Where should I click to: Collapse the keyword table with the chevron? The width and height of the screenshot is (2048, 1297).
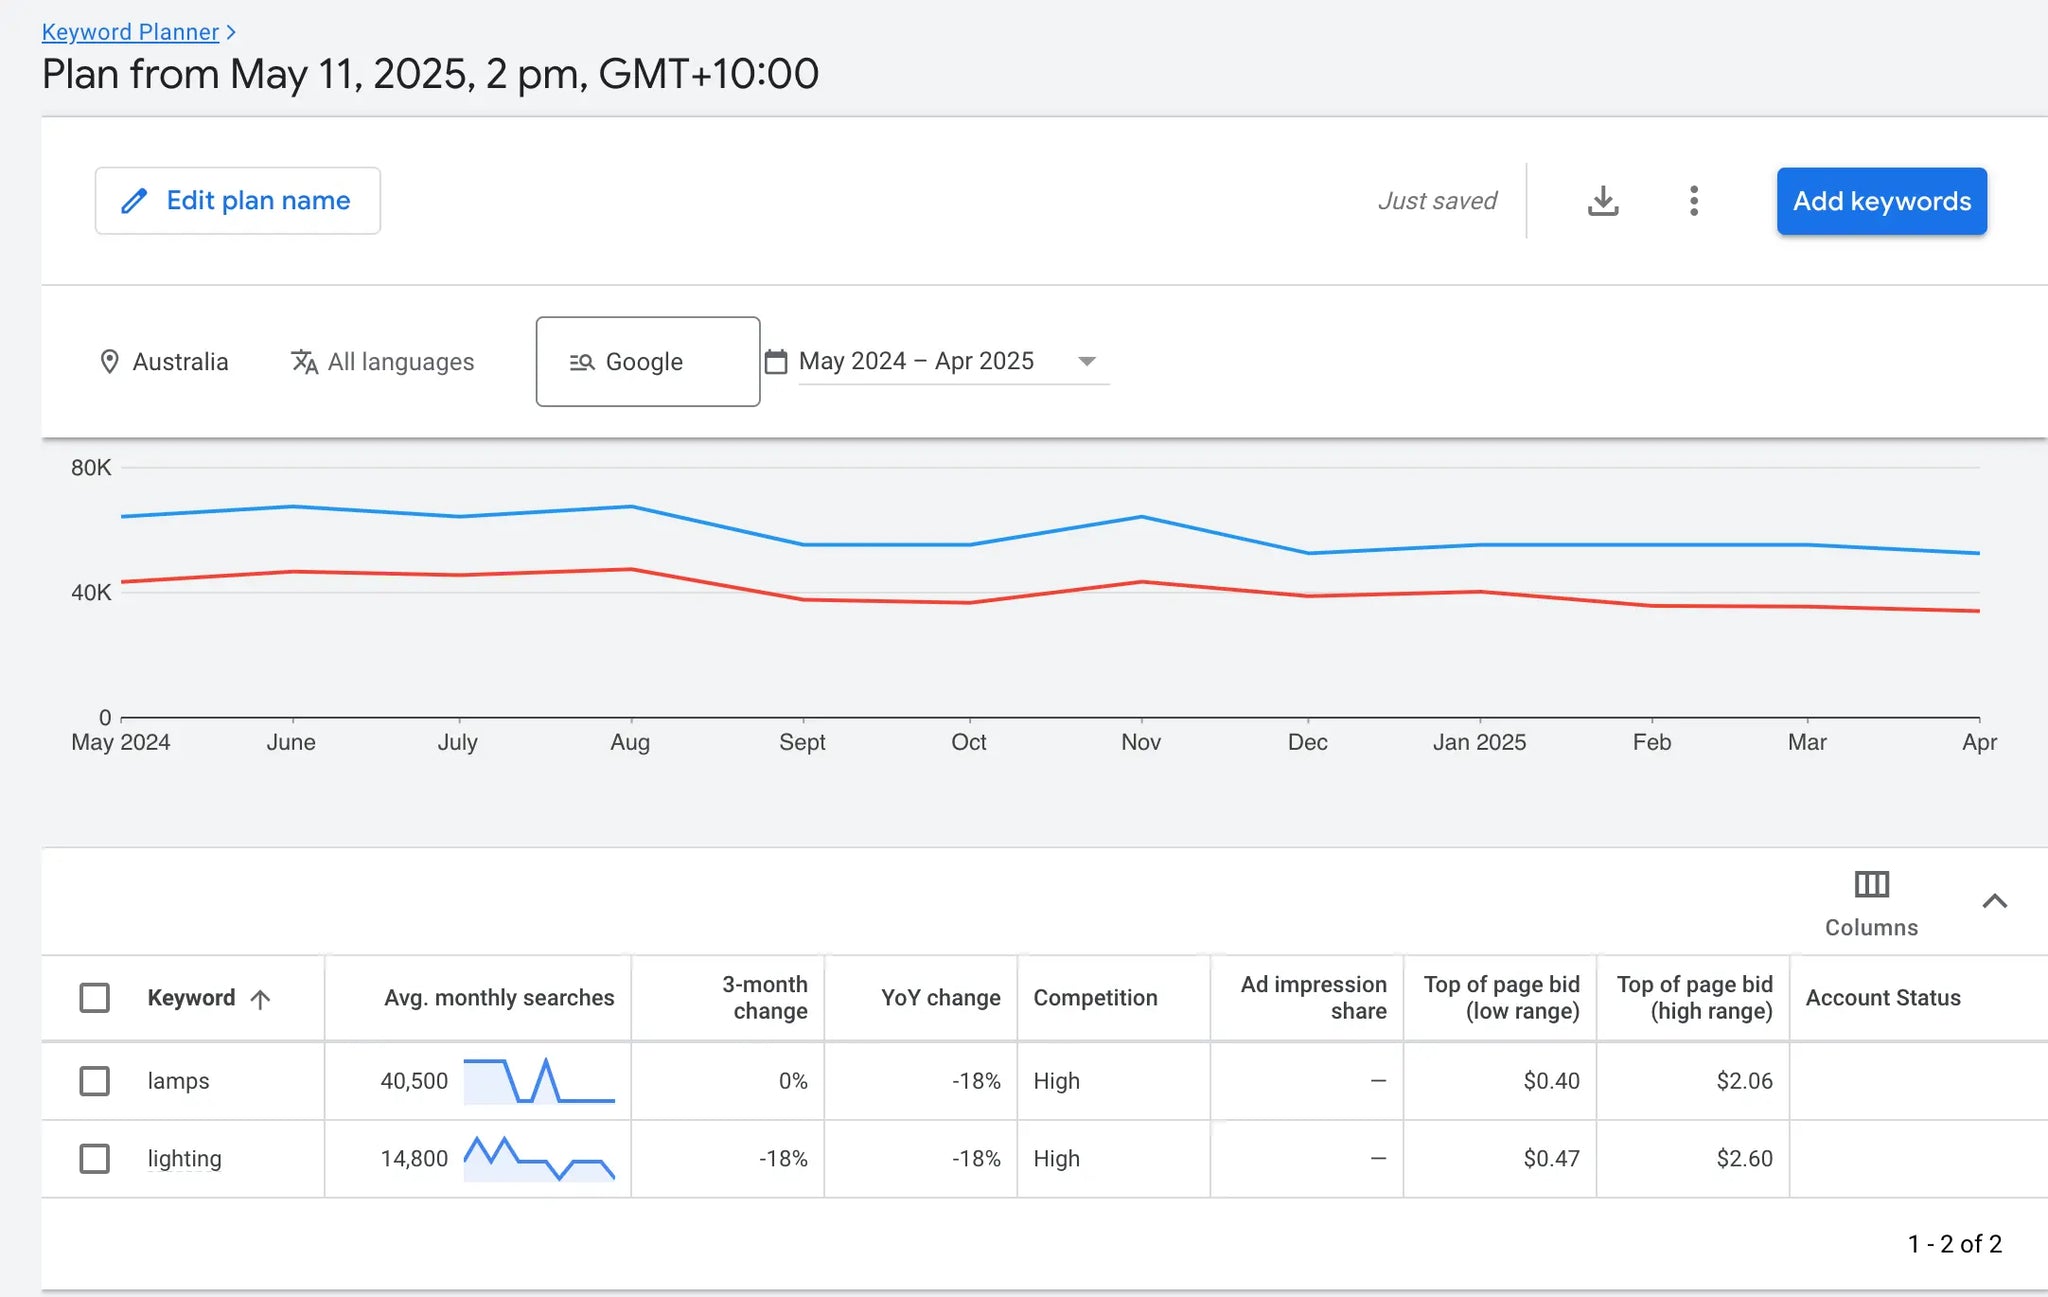[x=1994, y=901]
